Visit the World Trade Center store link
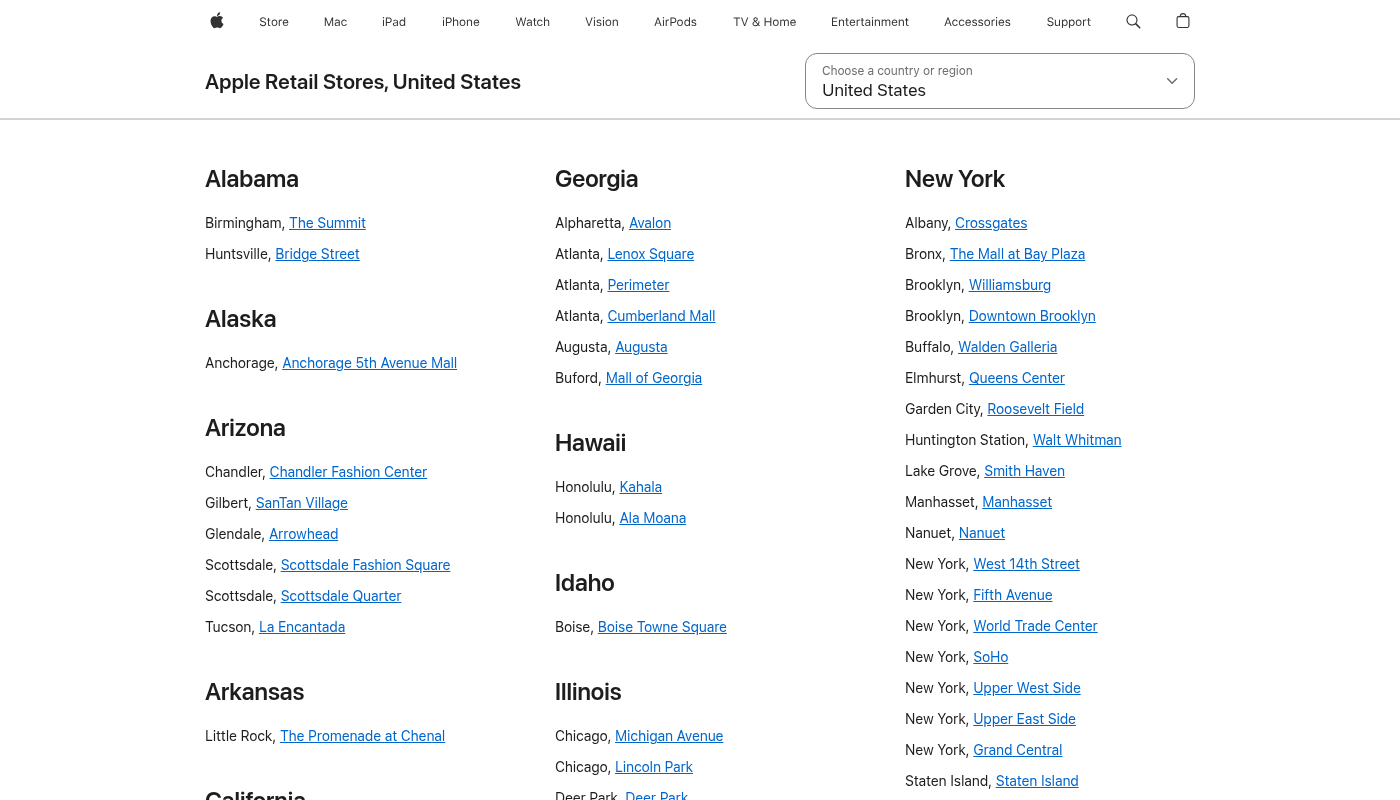The image size is (1400, 800). coord(1035,626)
